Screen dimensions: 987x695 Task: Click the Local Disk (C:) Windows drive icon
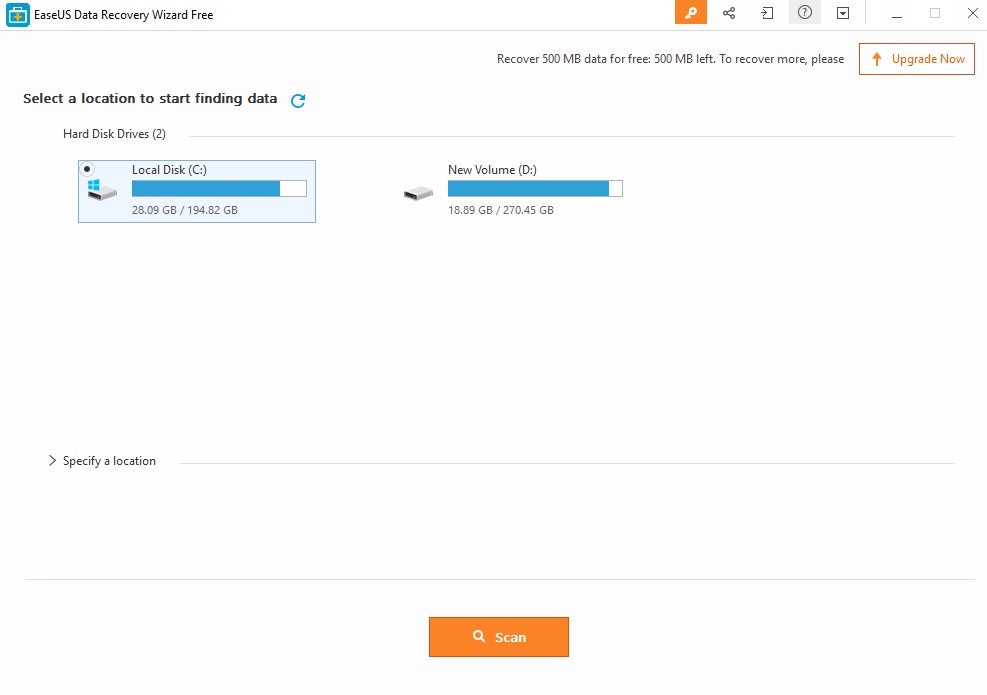coord(102,189)
